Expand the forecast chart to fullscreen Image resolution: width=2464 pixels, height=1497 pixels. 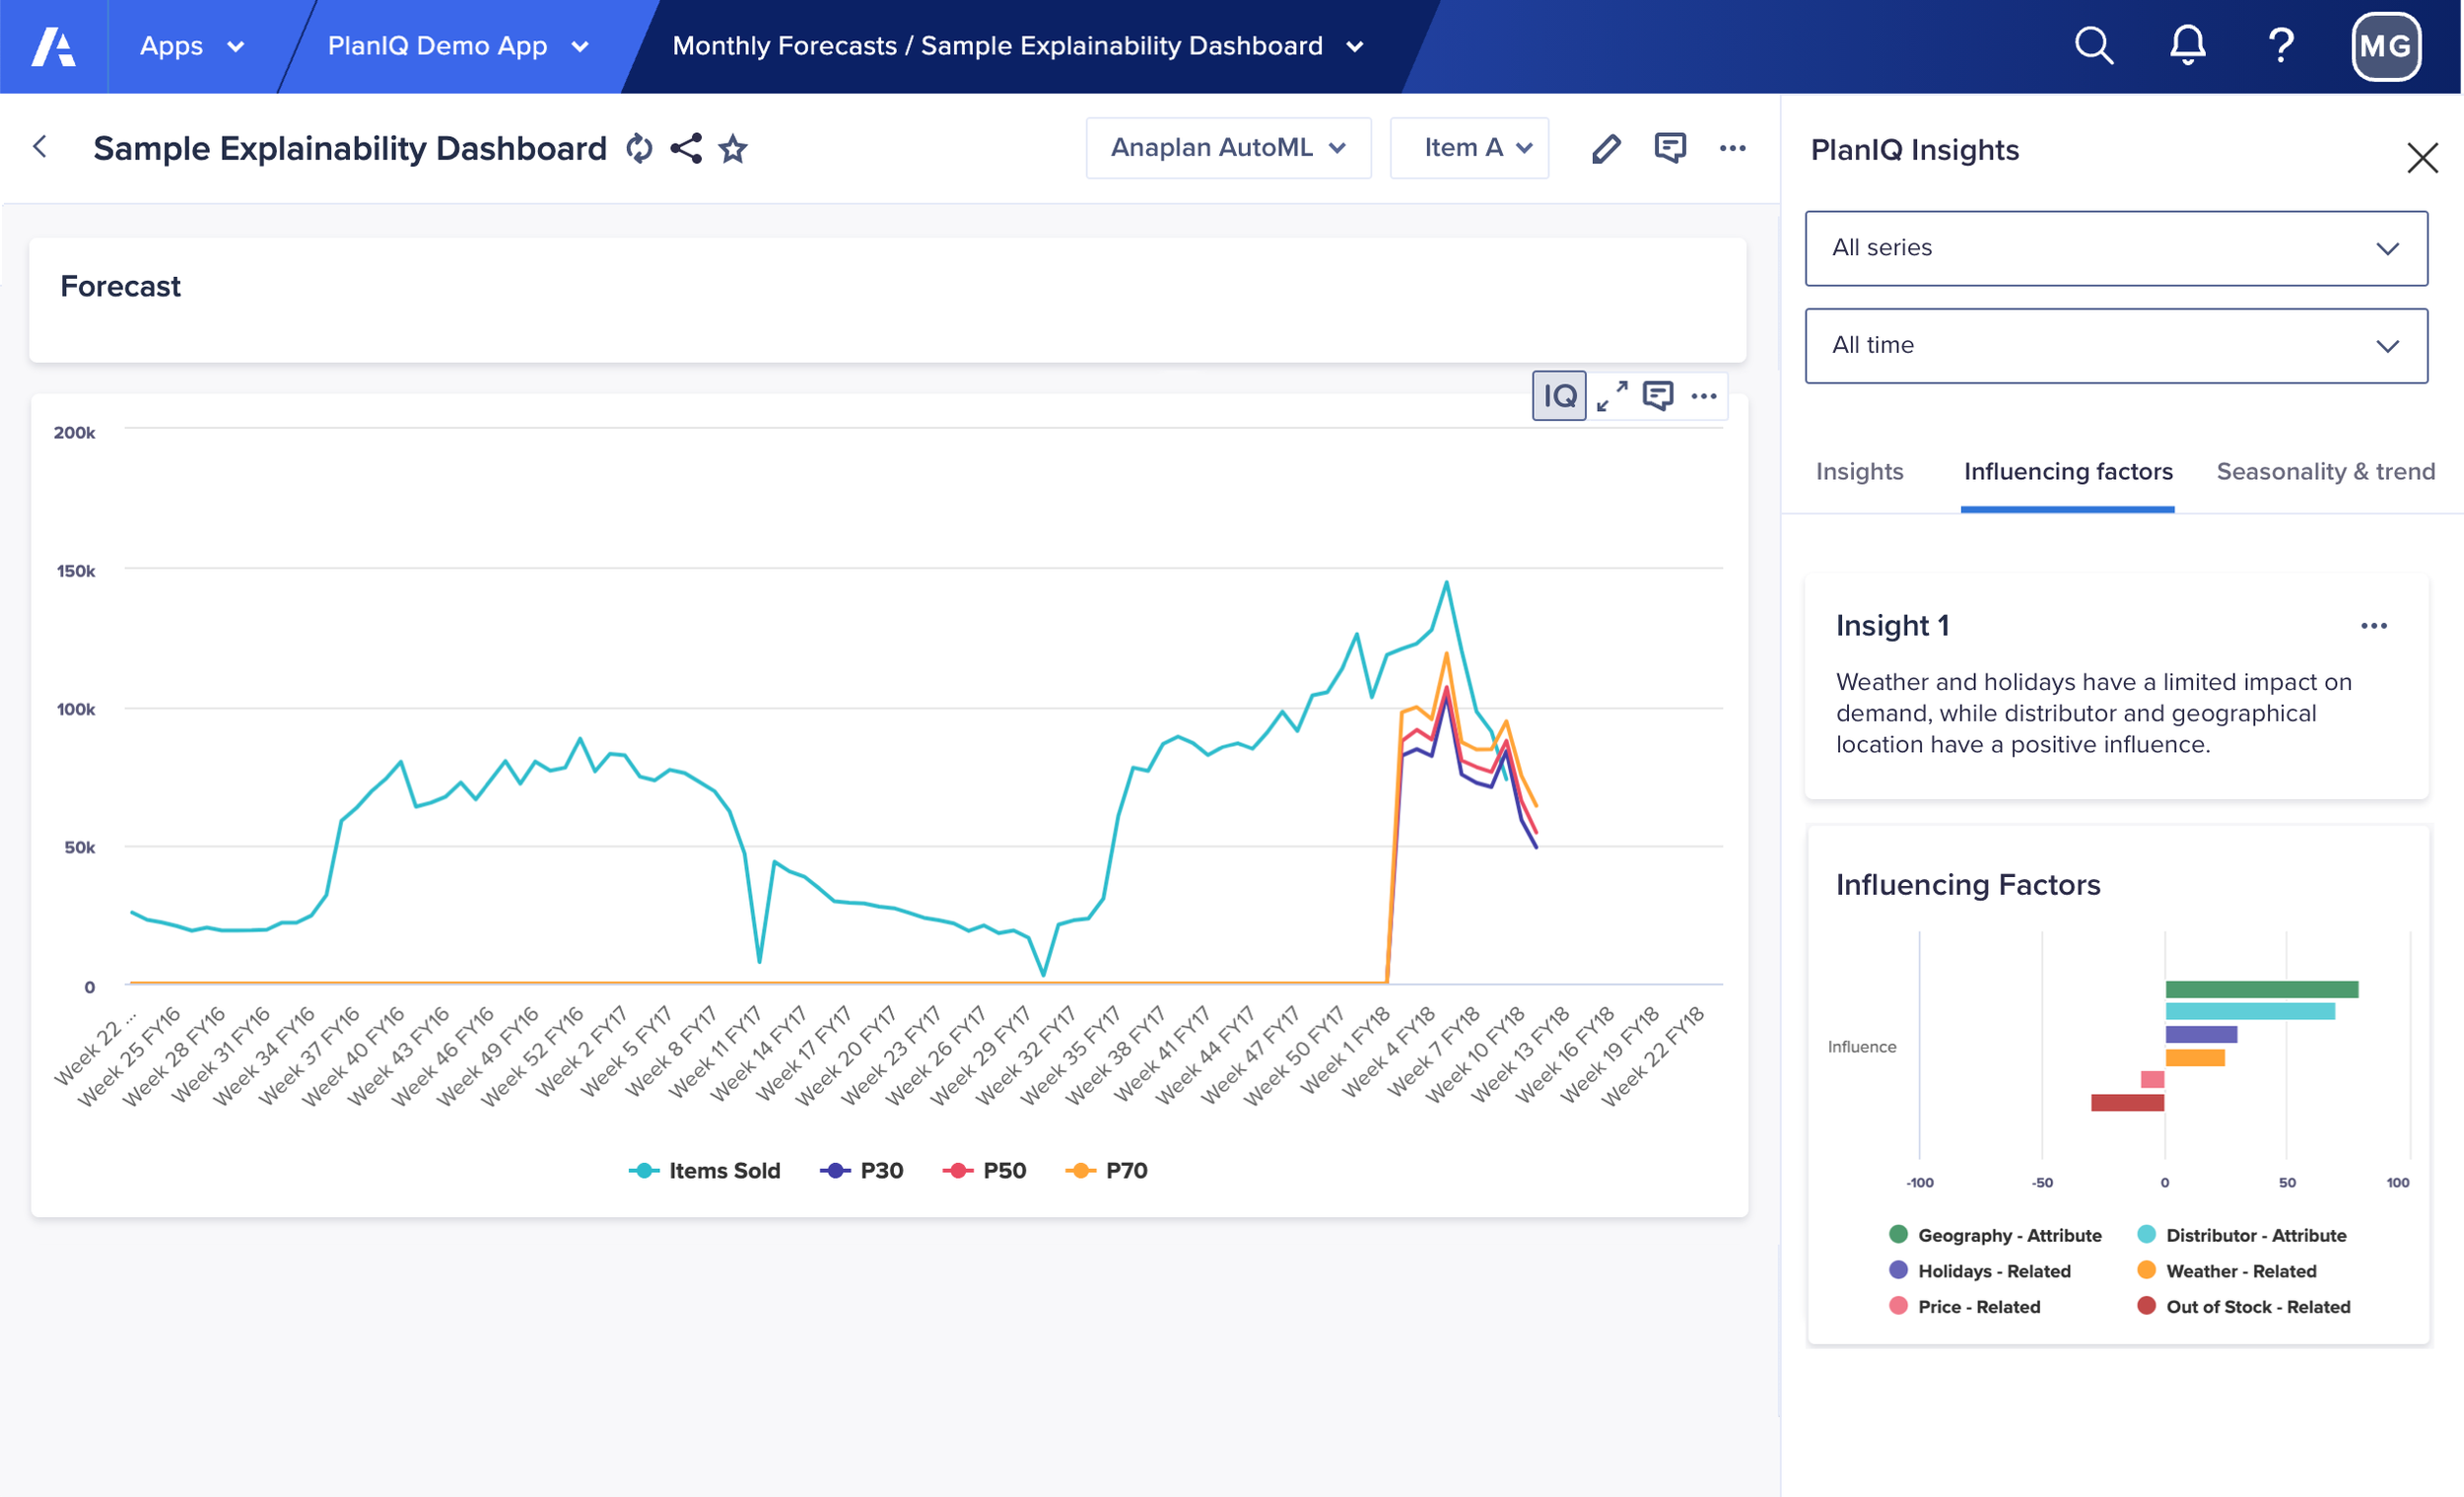(1611, 396)
